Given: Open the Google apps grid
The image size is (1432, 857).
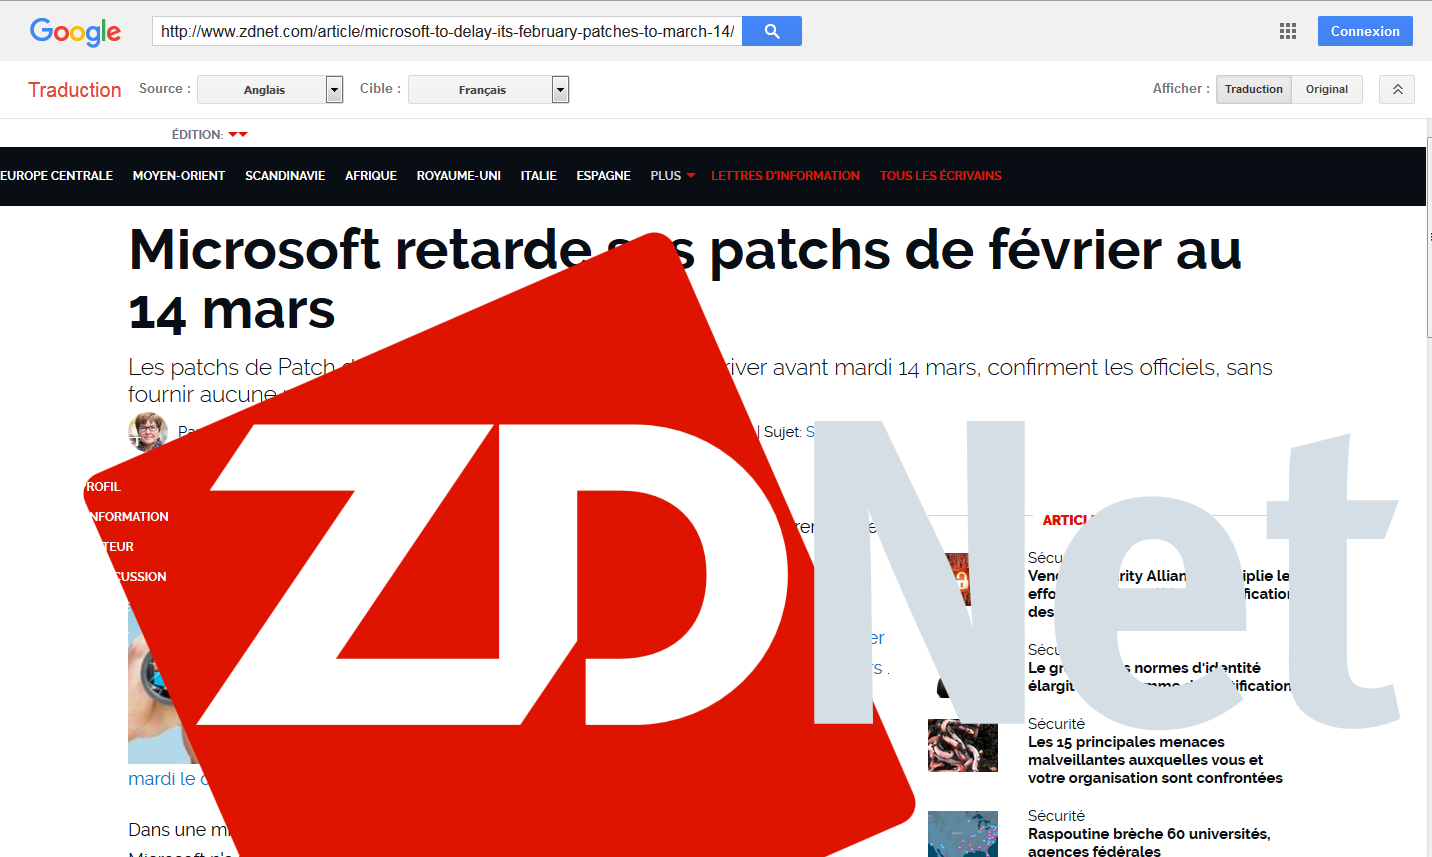Looking at the screenshot, I should (x=1288, y=31).
